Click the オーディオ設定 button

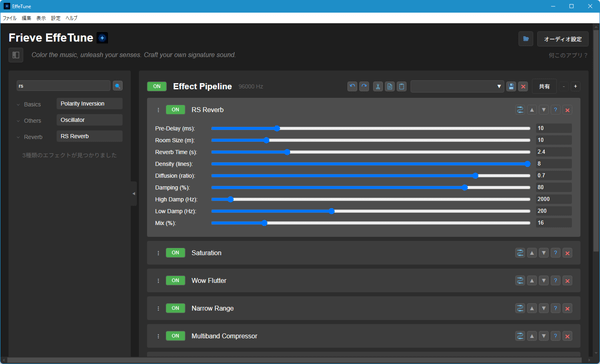[x=562, y=39]
